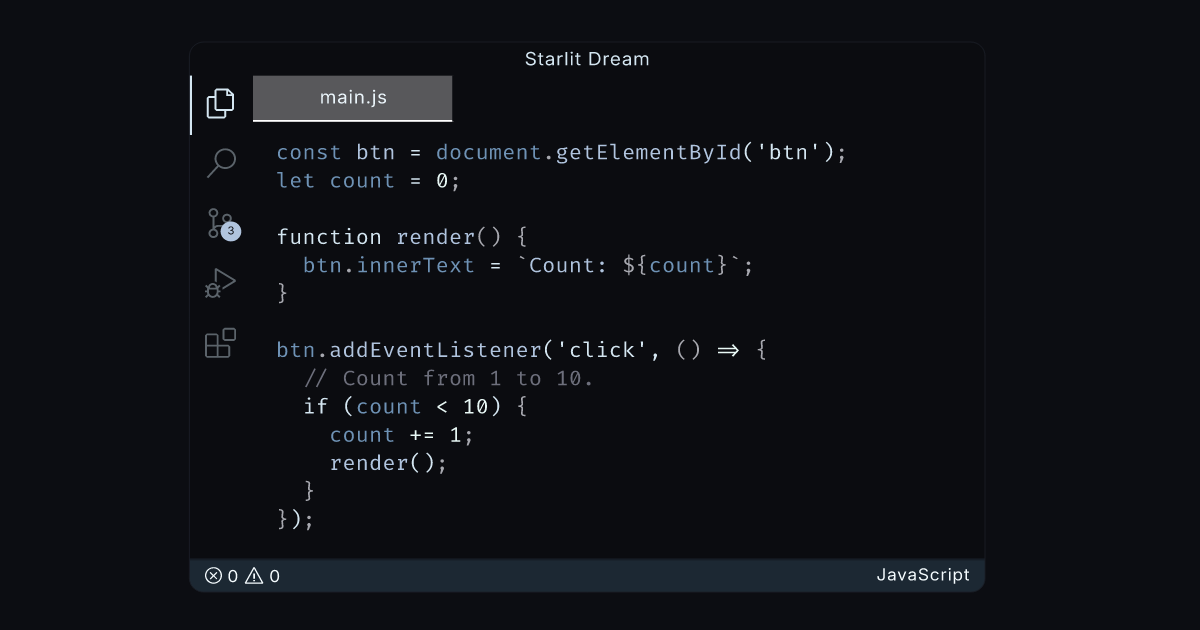Open the Extensions blocks icon
Image resolution: width=1200 pixels, height=630 pixels.
220,343
